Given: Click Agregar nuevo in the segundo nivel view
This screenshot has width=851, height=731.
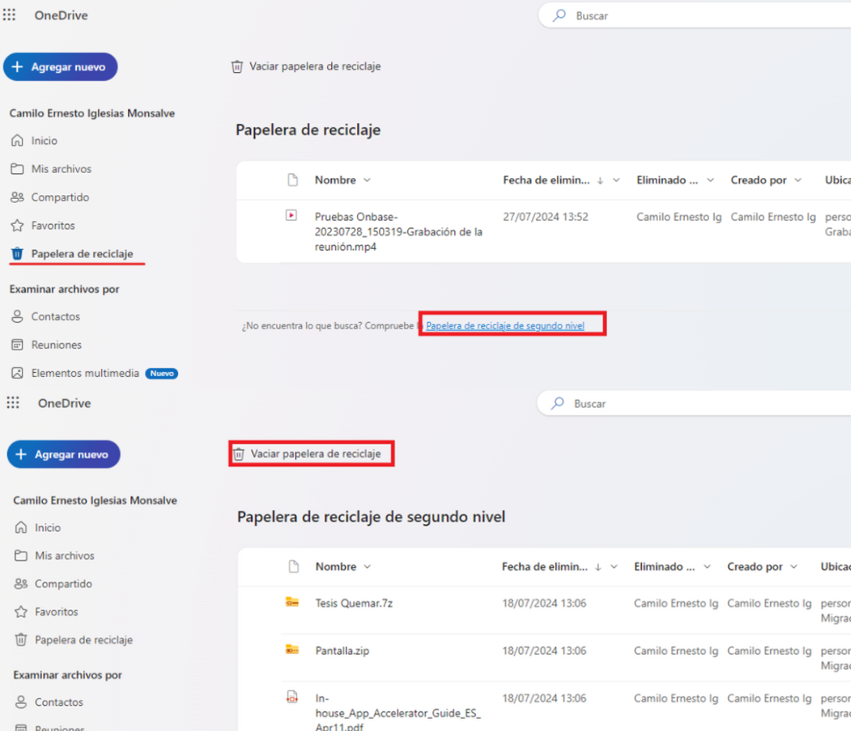Looking at the screenshot, I should pos(63,454).
